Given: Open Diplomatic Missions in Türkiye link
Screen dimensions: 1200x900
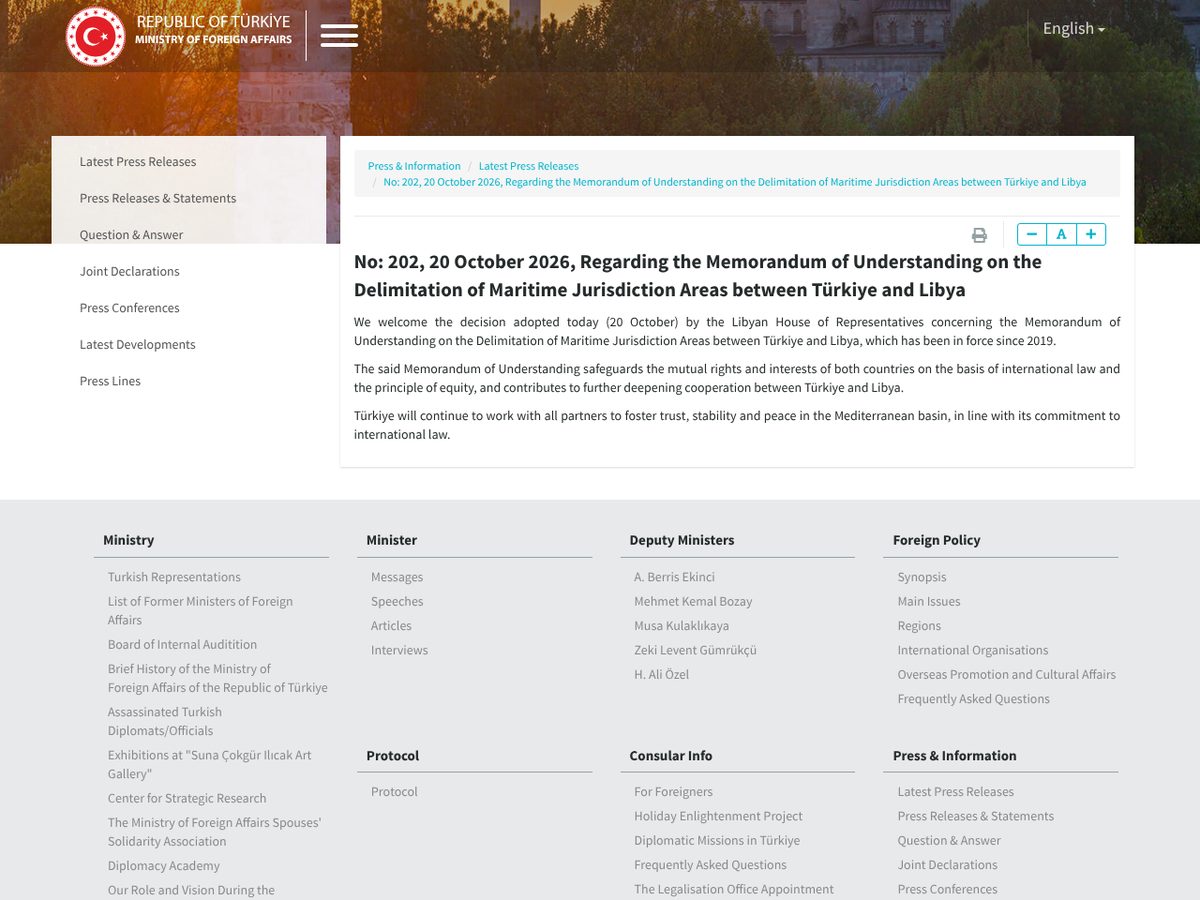Looking at the screenshot, I should 717,840.
